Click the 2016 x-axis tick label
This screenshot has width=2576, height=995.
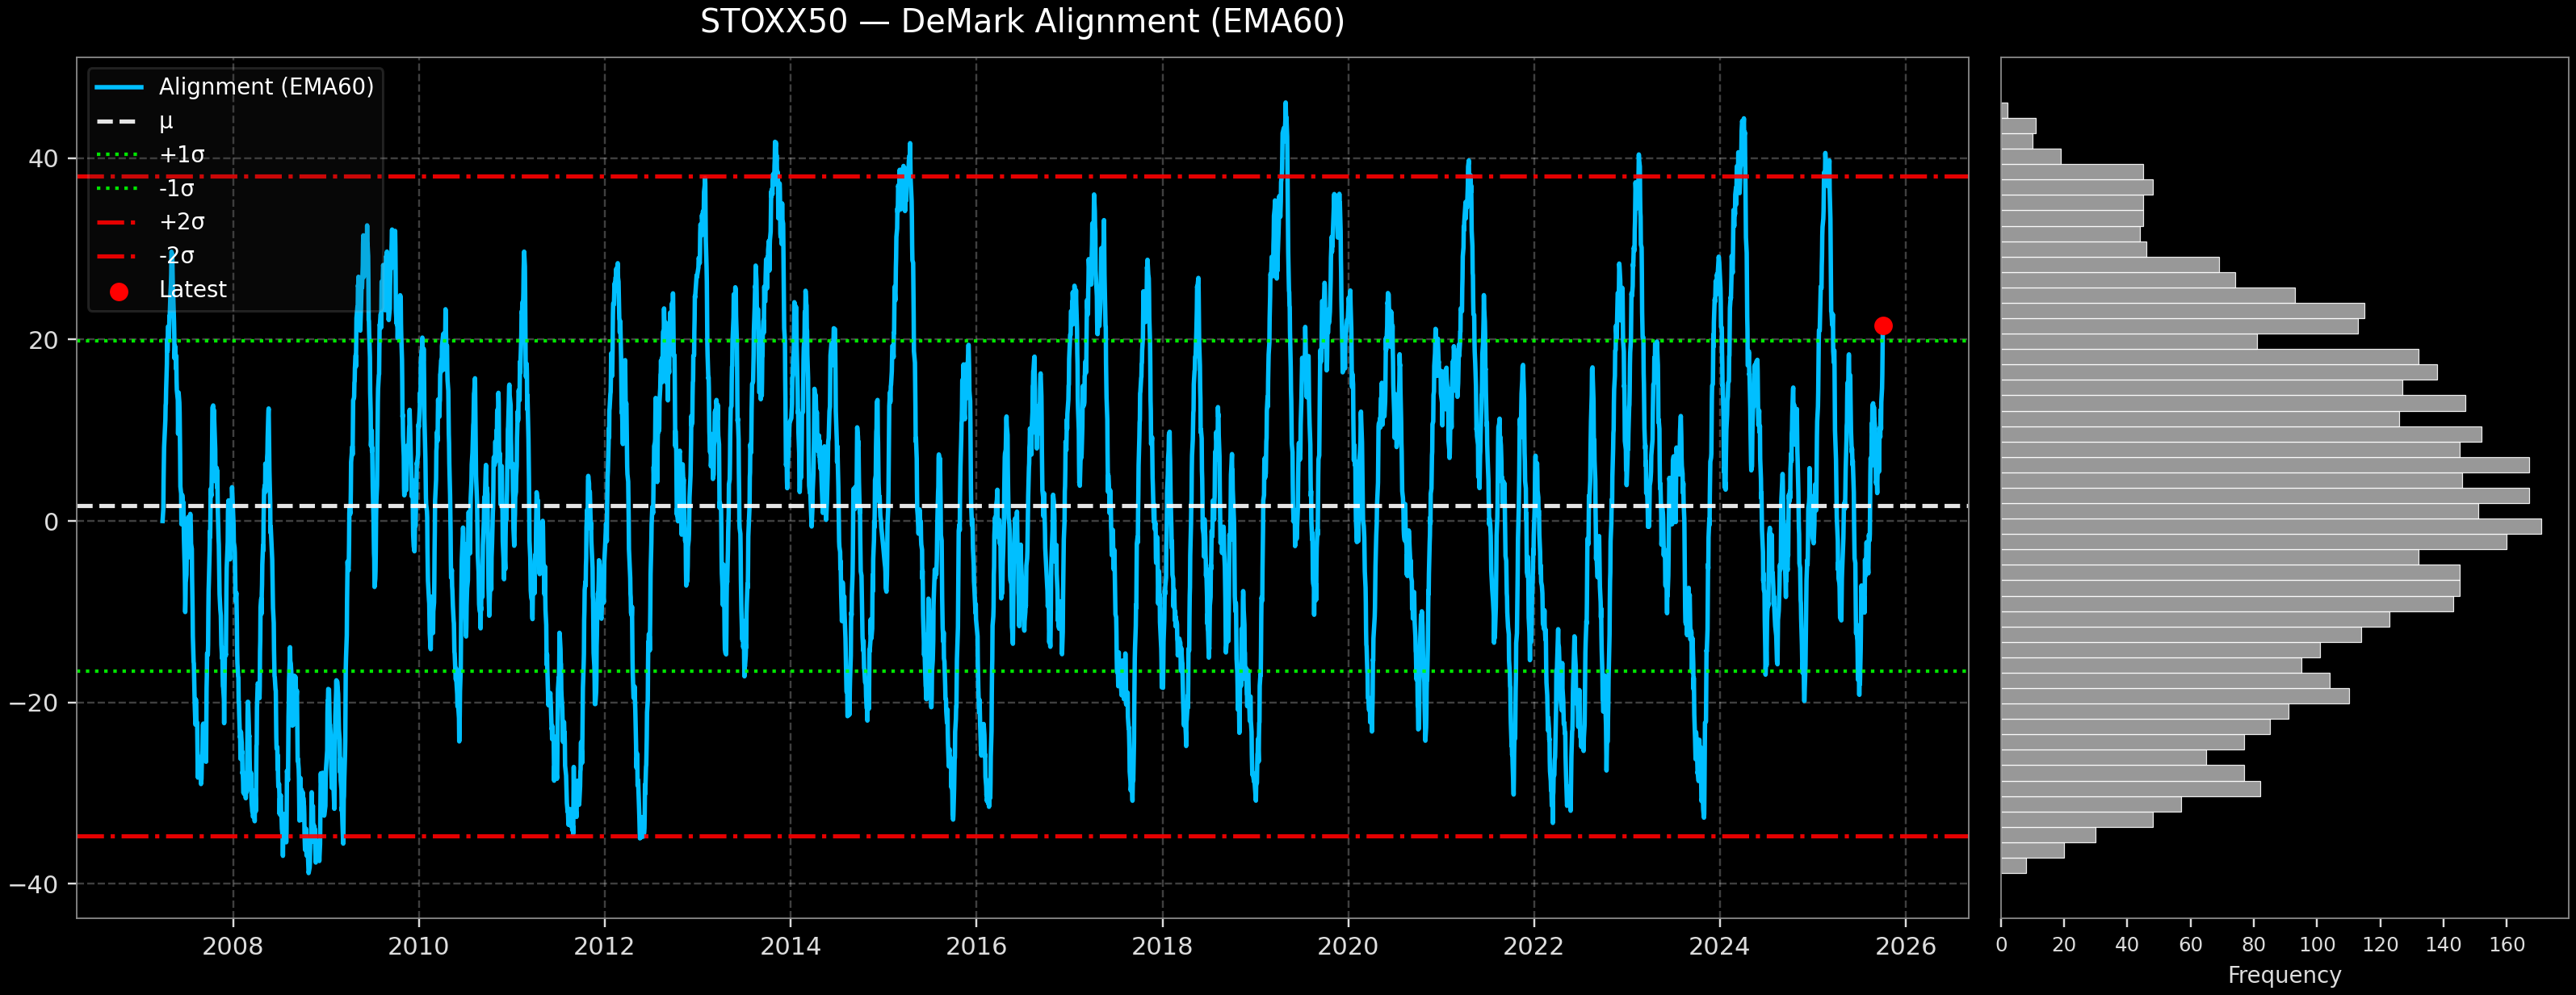click(975, 946)
